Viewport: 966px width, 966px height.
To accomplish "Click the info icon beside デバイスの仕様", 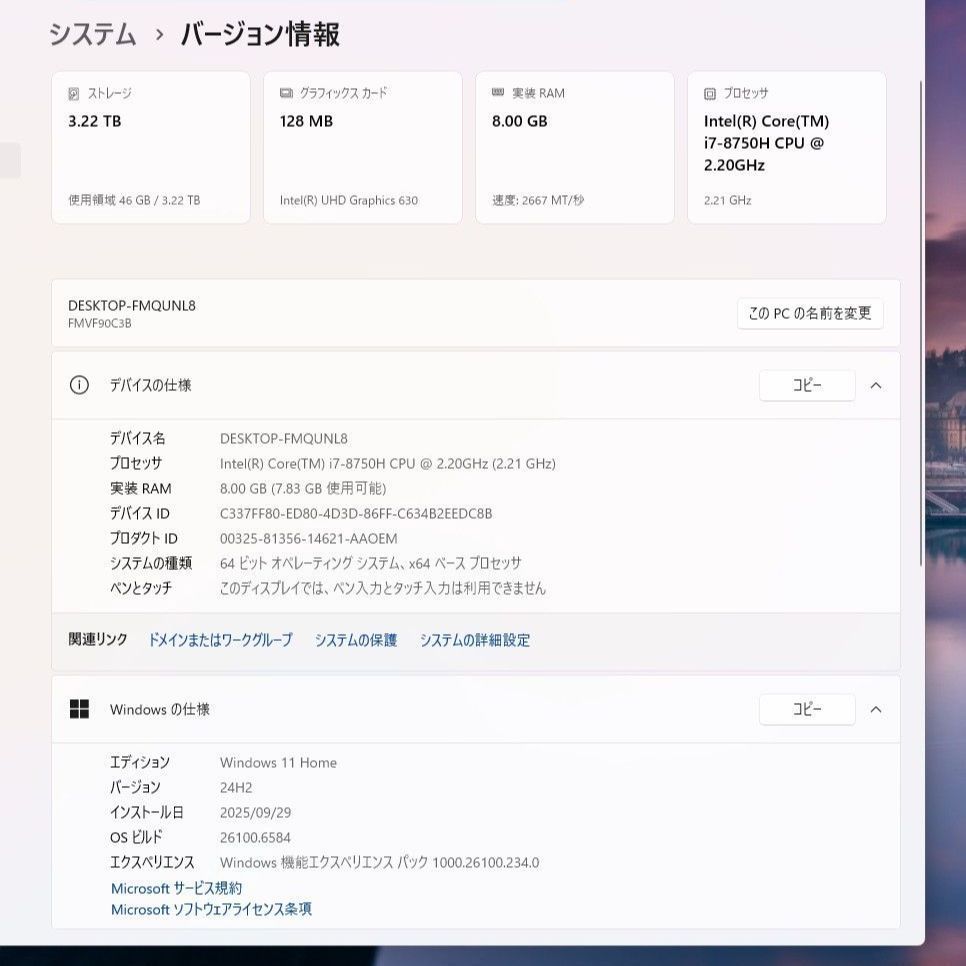I will (79, 385).
